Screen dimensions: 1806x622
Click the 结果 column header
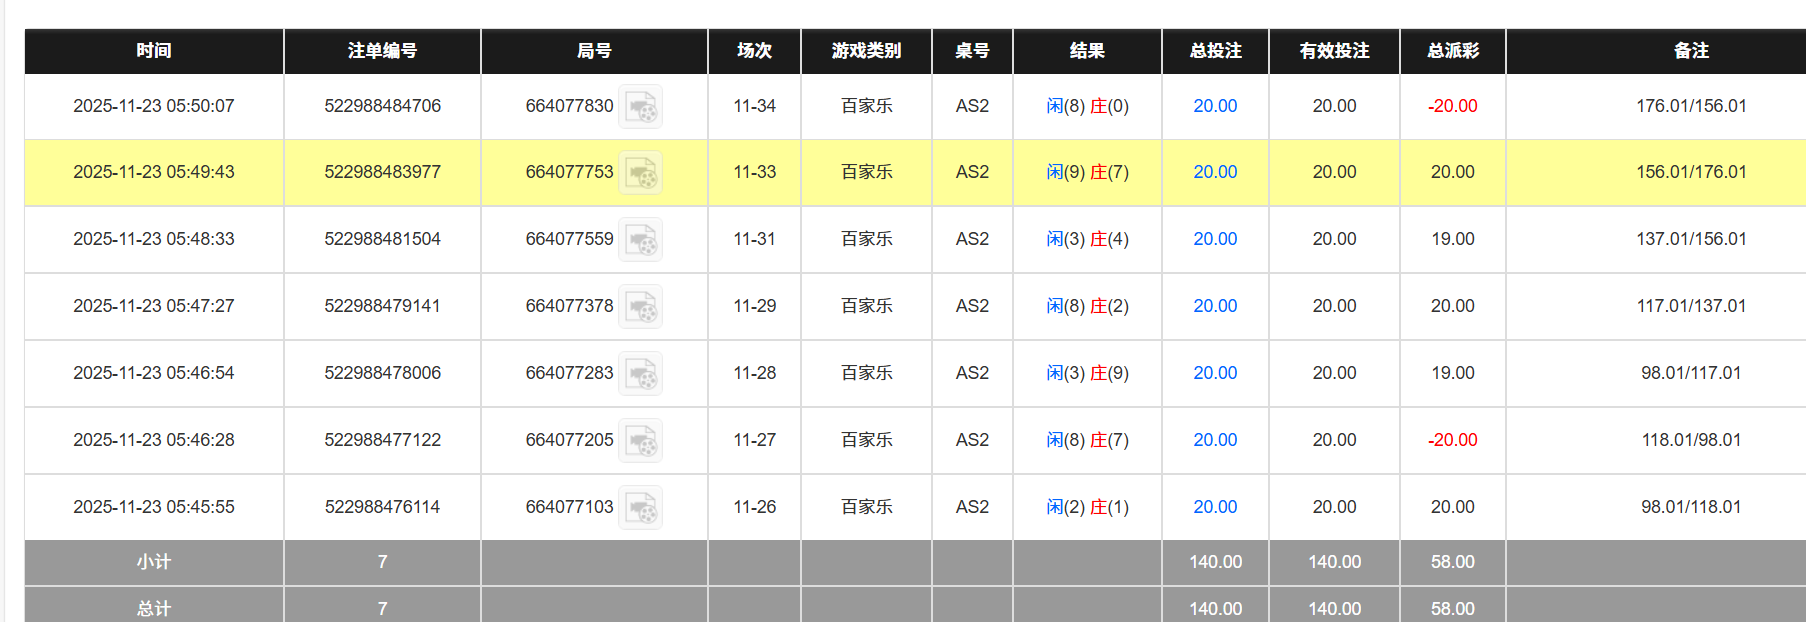pos(1087,51)
